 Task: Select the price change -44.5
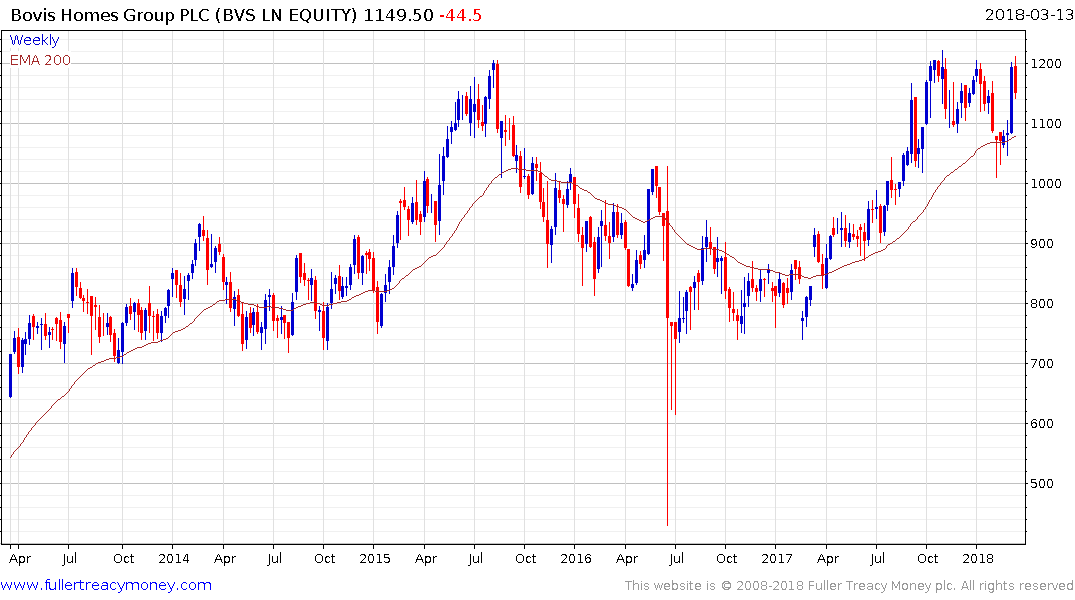coord(460,15)
